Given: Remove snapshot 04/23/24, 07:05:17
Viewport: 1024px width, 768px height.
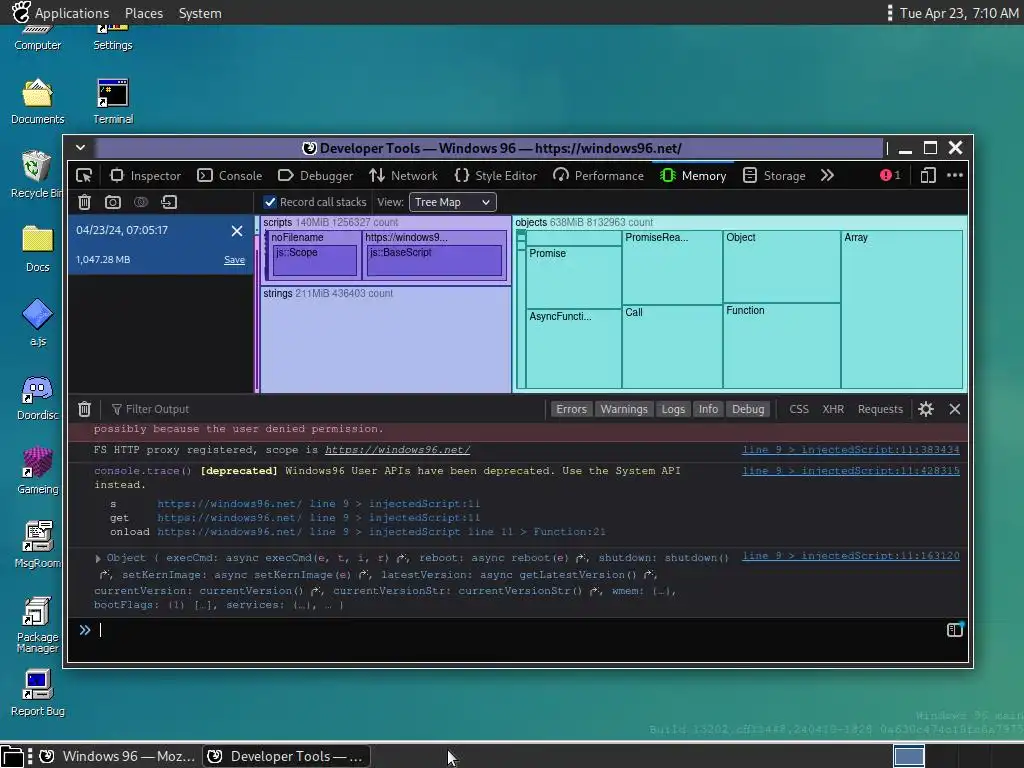Looking at the screenshot, I should pos(237,231).
